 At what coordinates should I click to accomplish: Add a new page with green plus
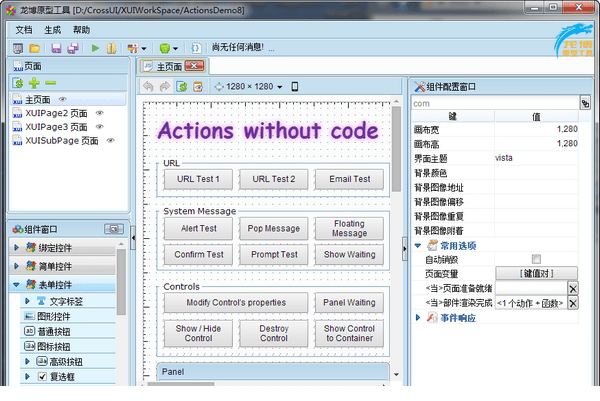click(x=34, y=83)
